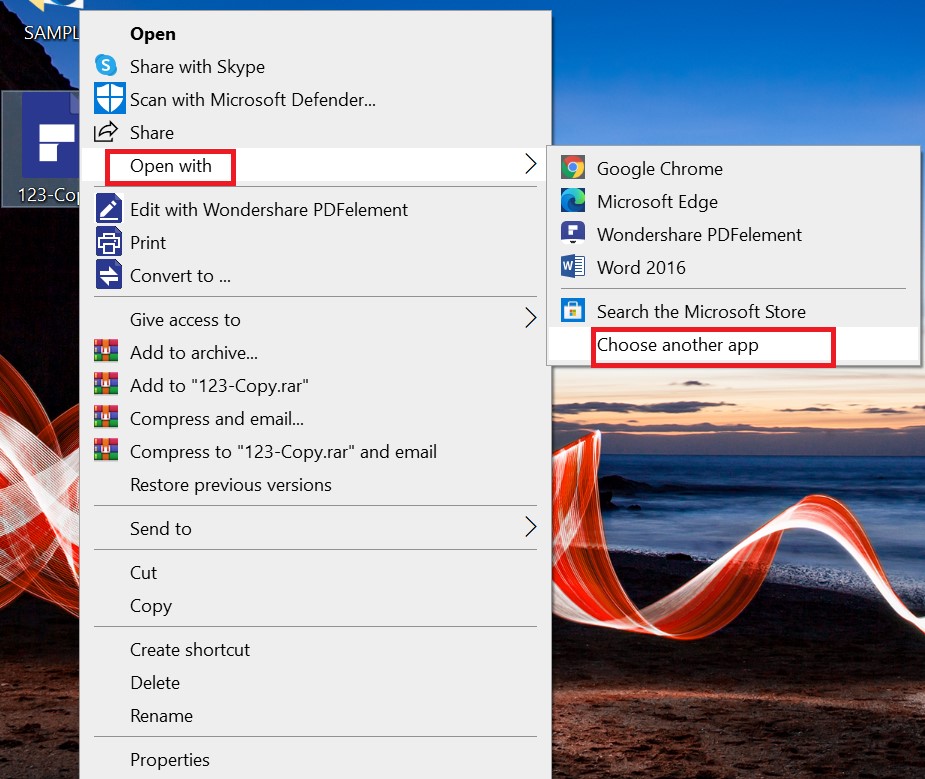Select Choose another app
This screenshot has width=925, height=779.
tap(678, 345)
